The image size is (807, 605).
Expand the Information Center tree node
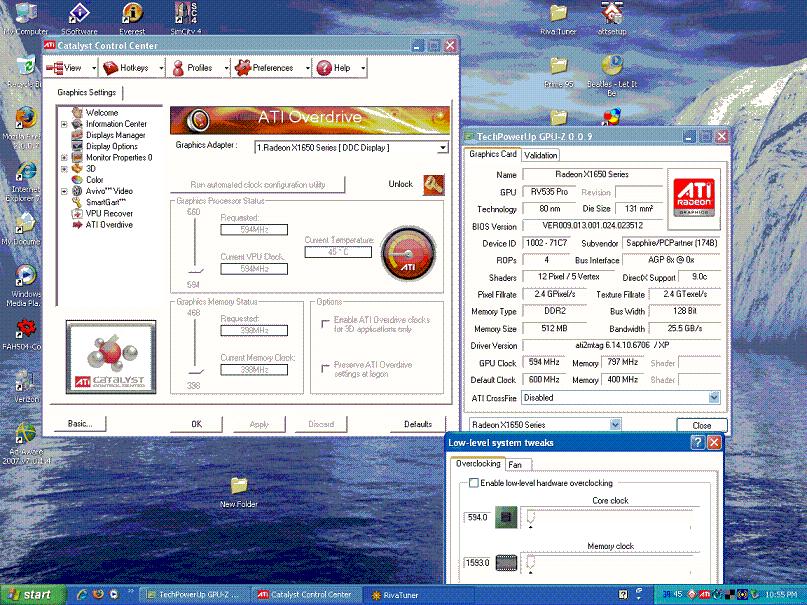(x=64, y=124)
